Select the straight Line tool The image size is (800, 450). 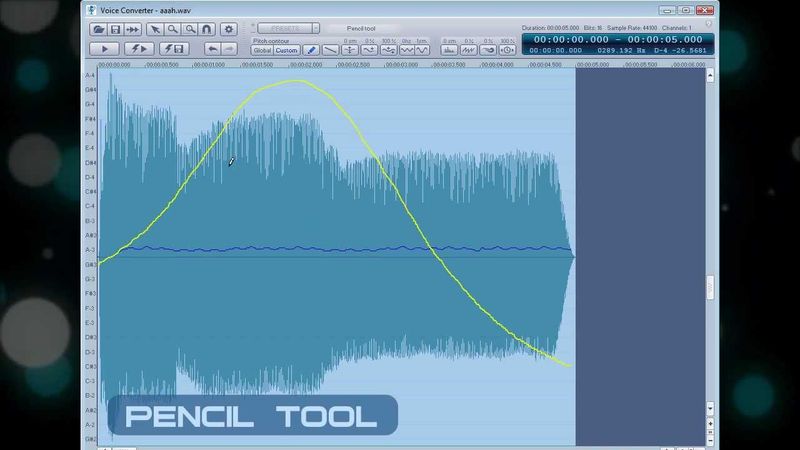click(330, 50)
